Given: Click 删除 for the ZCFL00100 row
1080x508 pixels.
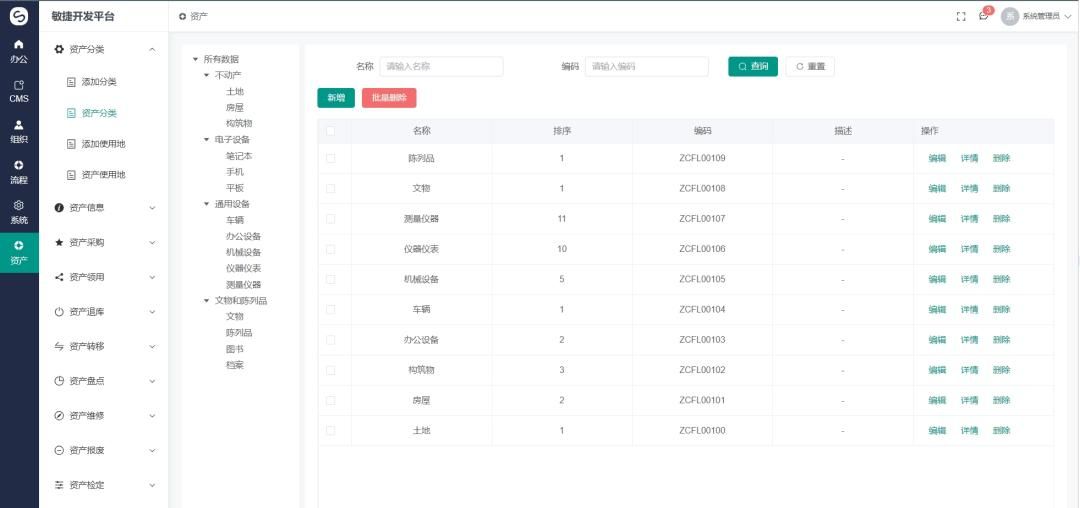Looking at the screenshot, I should (x=1001, y=431).
